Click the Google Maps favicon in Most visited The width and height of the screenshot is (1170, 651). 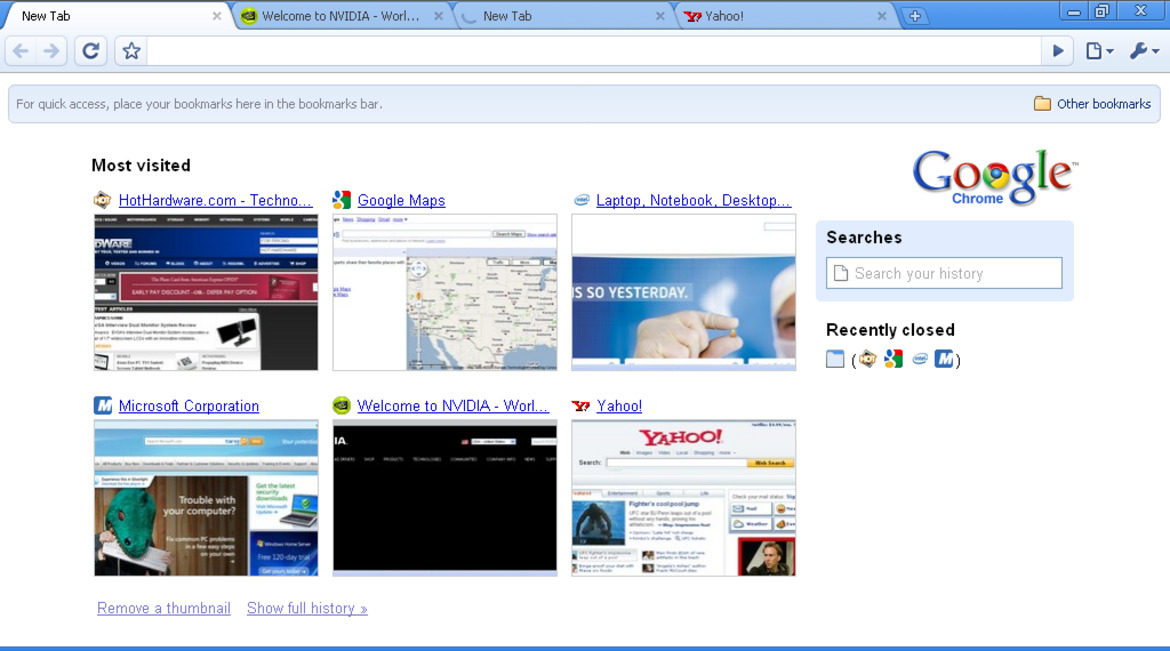[x=342, y=199]
